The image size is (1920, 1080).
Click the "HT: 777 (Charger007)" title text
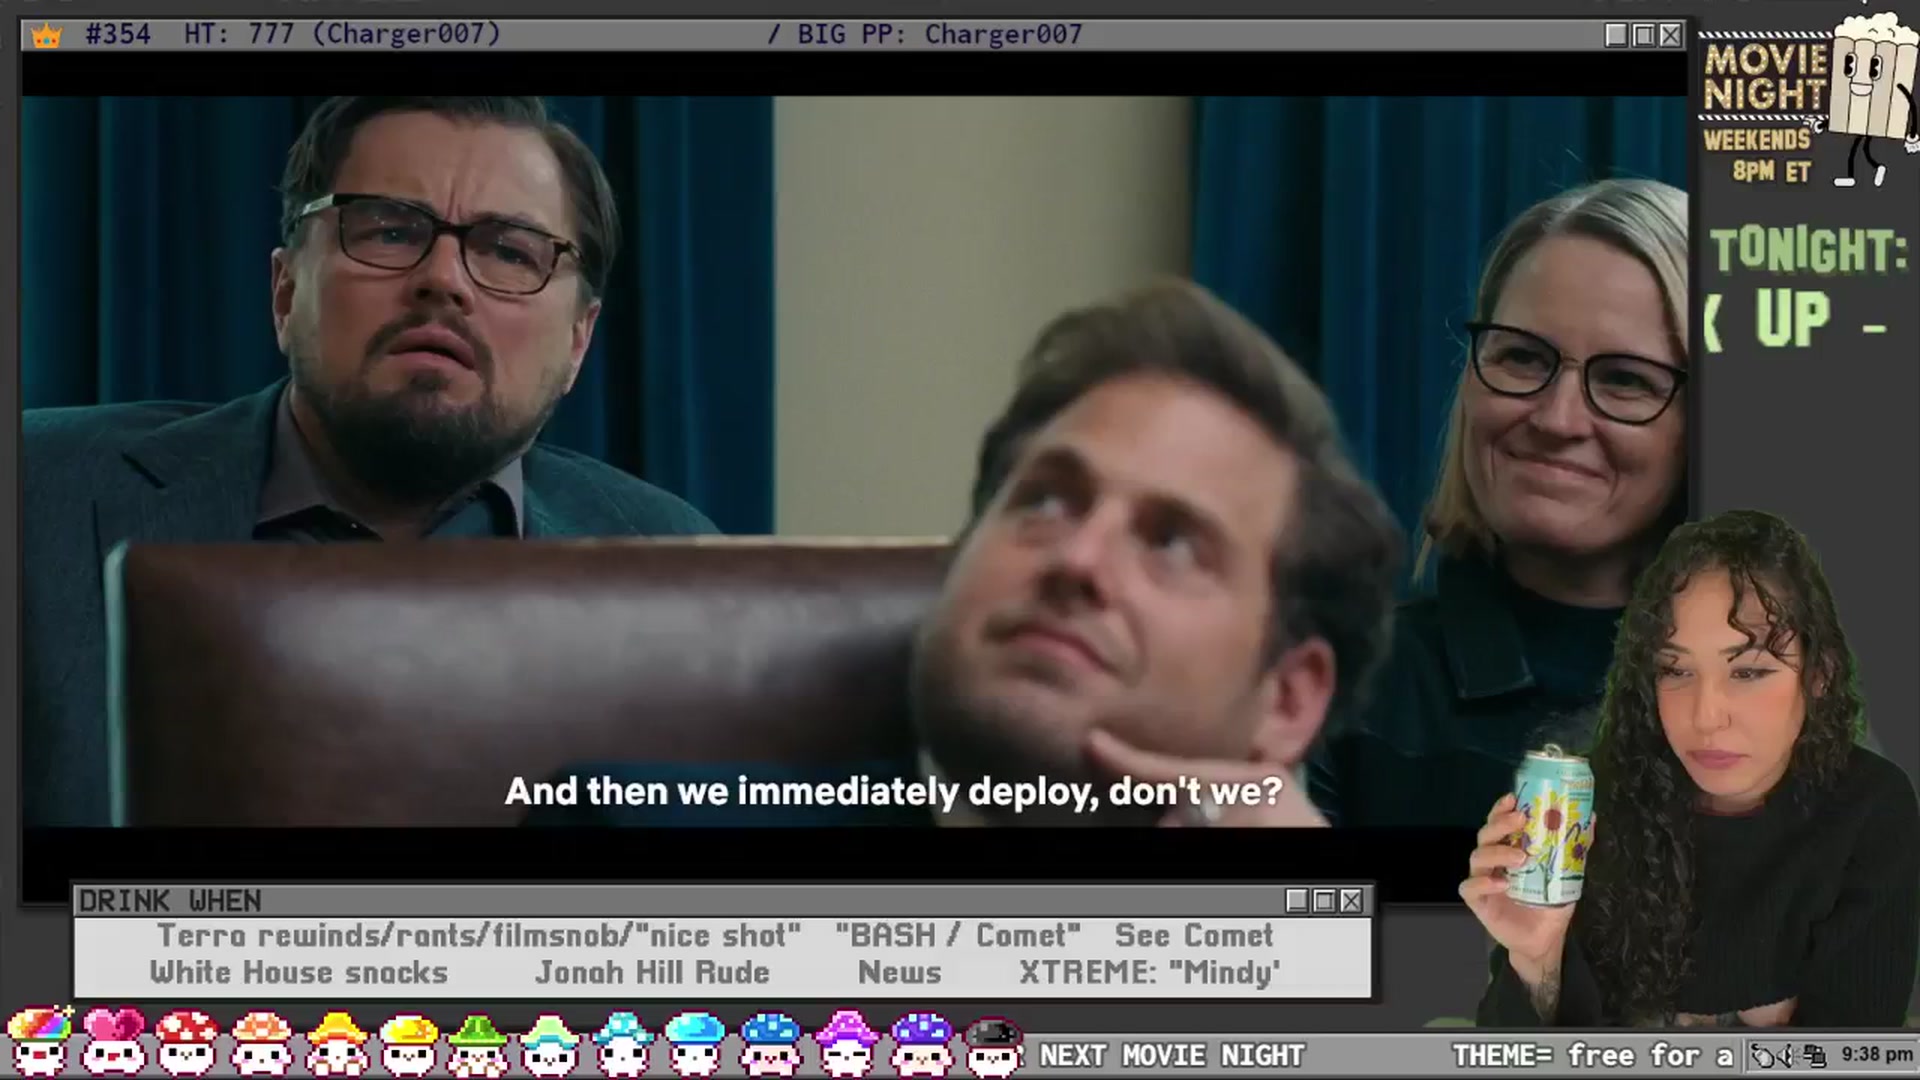(342, 34)
